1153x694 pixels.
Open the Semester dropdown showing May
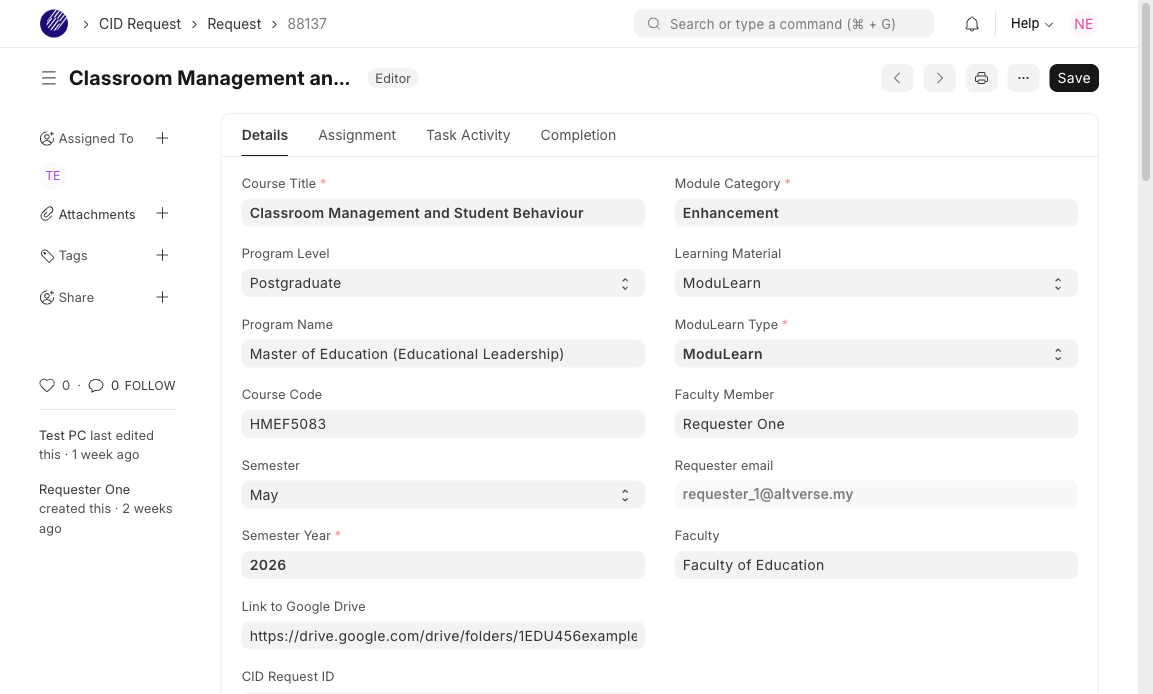point(442,495)
